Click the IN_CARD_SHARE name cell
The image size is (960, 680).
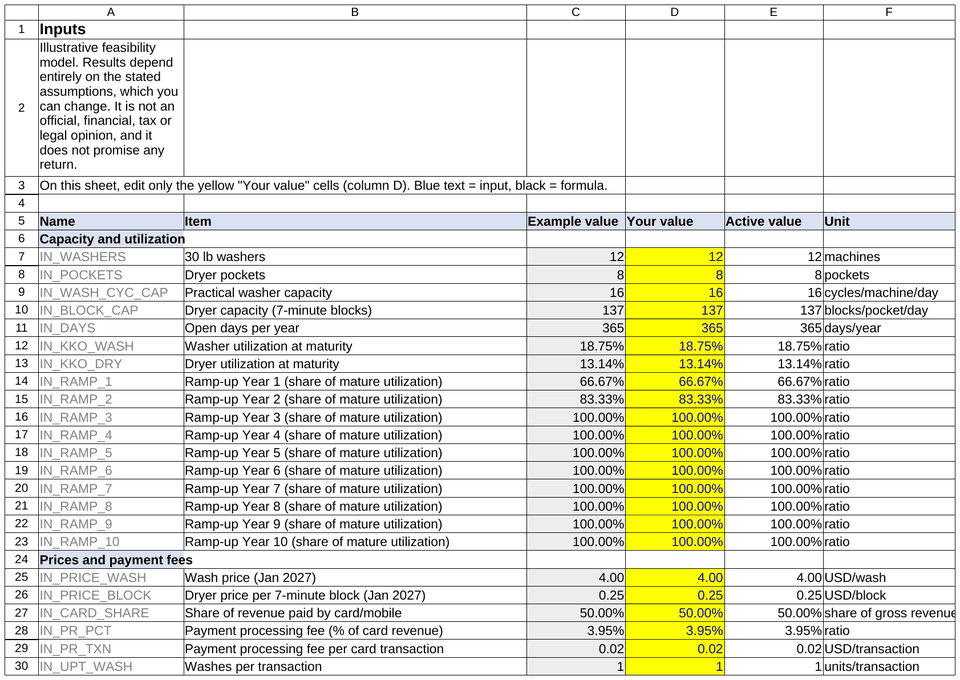pos(111,613)
